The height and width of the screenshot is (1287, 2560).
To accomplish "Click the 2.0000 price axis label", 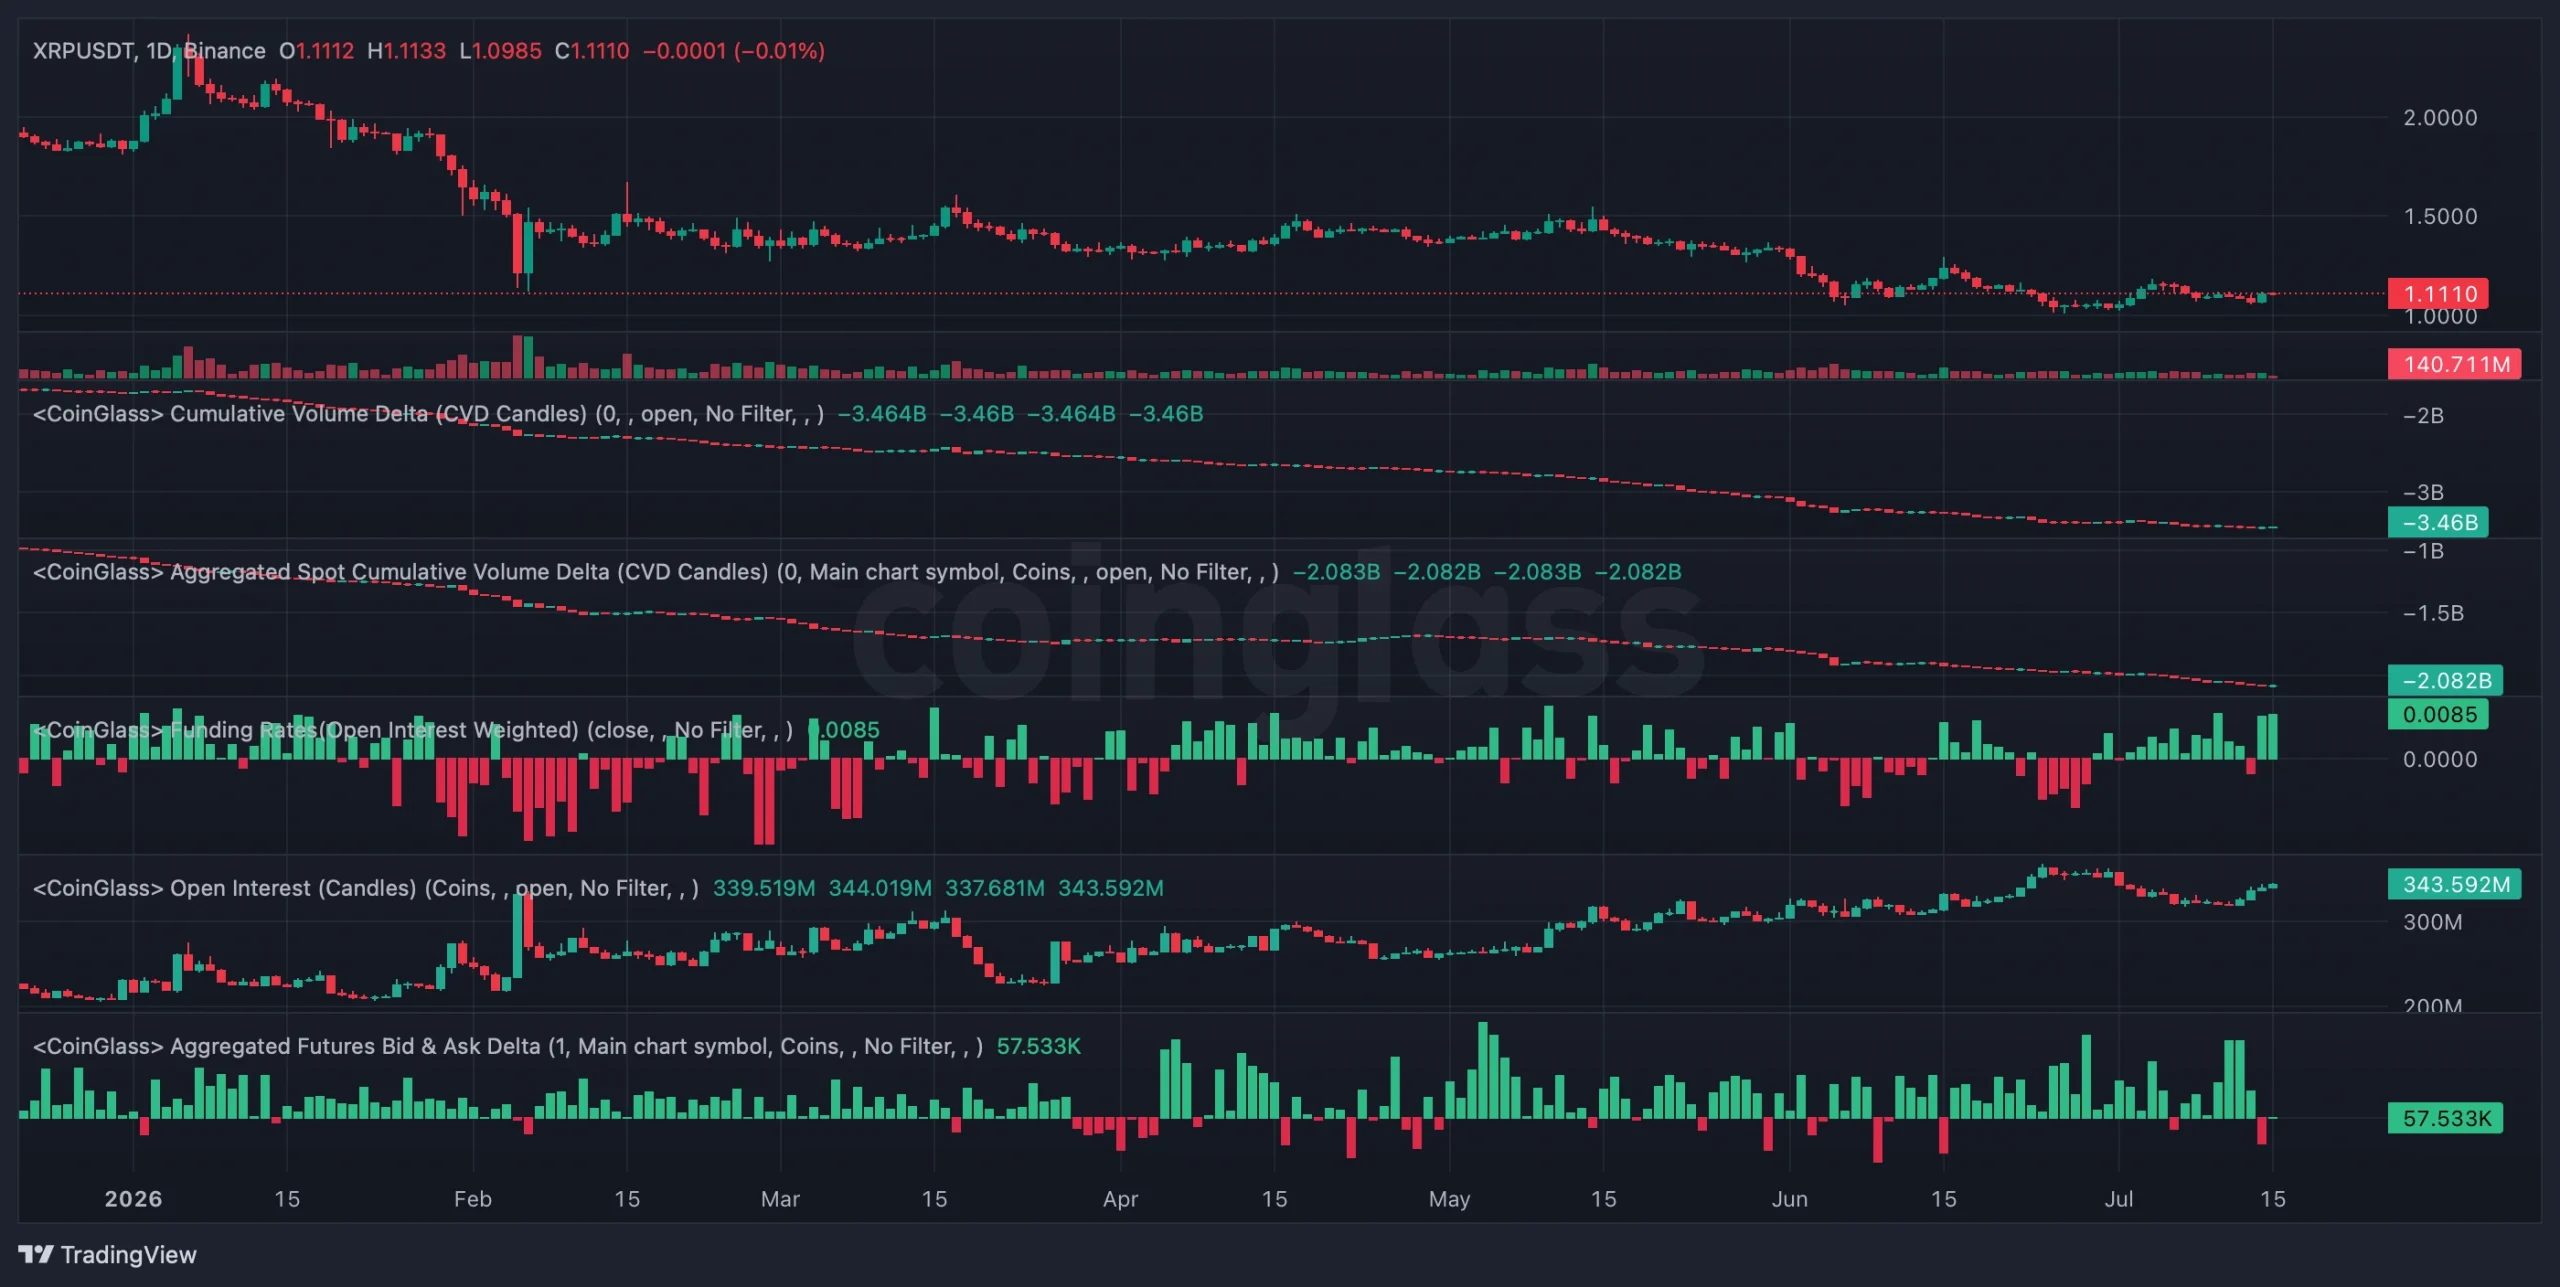I will click(2440, 118).
